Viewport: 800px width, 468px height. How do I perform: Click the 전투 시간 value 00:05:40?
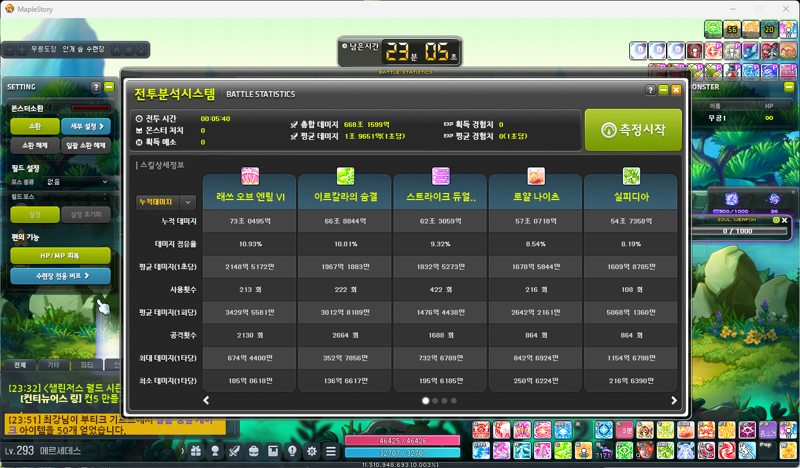(215, 118)
